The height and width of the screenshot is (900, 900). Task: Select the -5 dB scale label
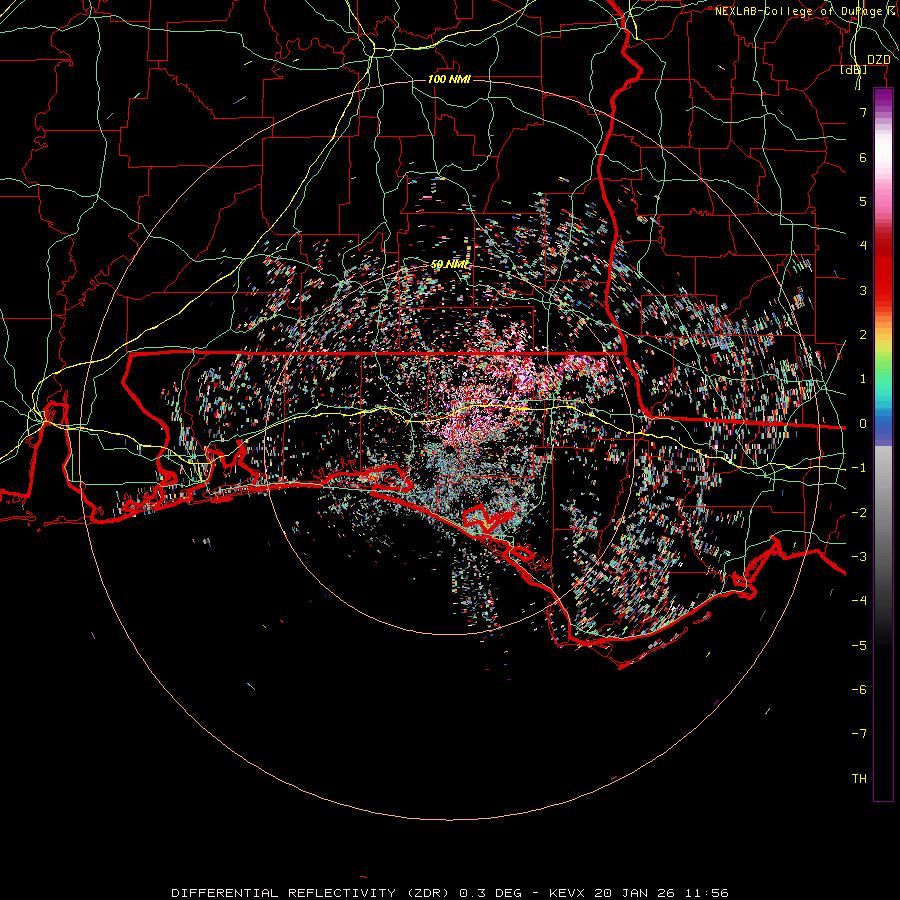859,646
